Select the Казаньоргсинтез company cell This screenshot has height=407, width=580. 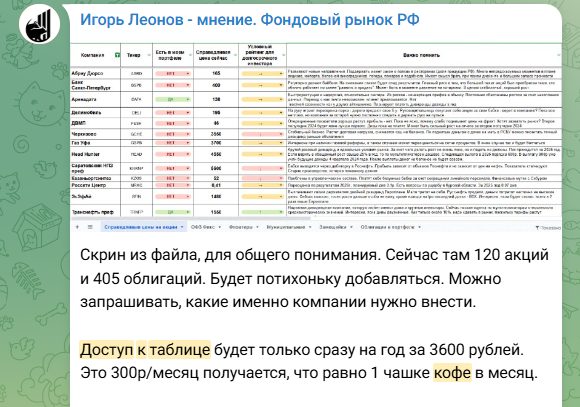click(x=95, y=178)
